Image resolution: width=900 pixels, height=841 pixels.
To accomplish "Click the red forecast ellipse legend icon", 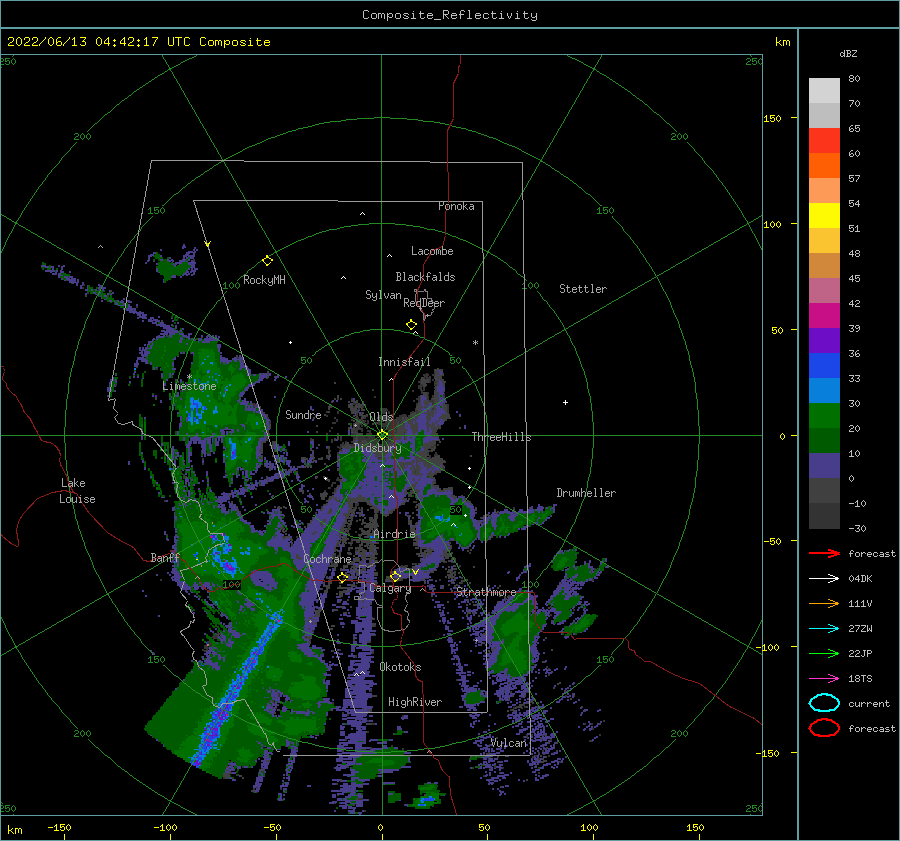I will coord(824,728).
